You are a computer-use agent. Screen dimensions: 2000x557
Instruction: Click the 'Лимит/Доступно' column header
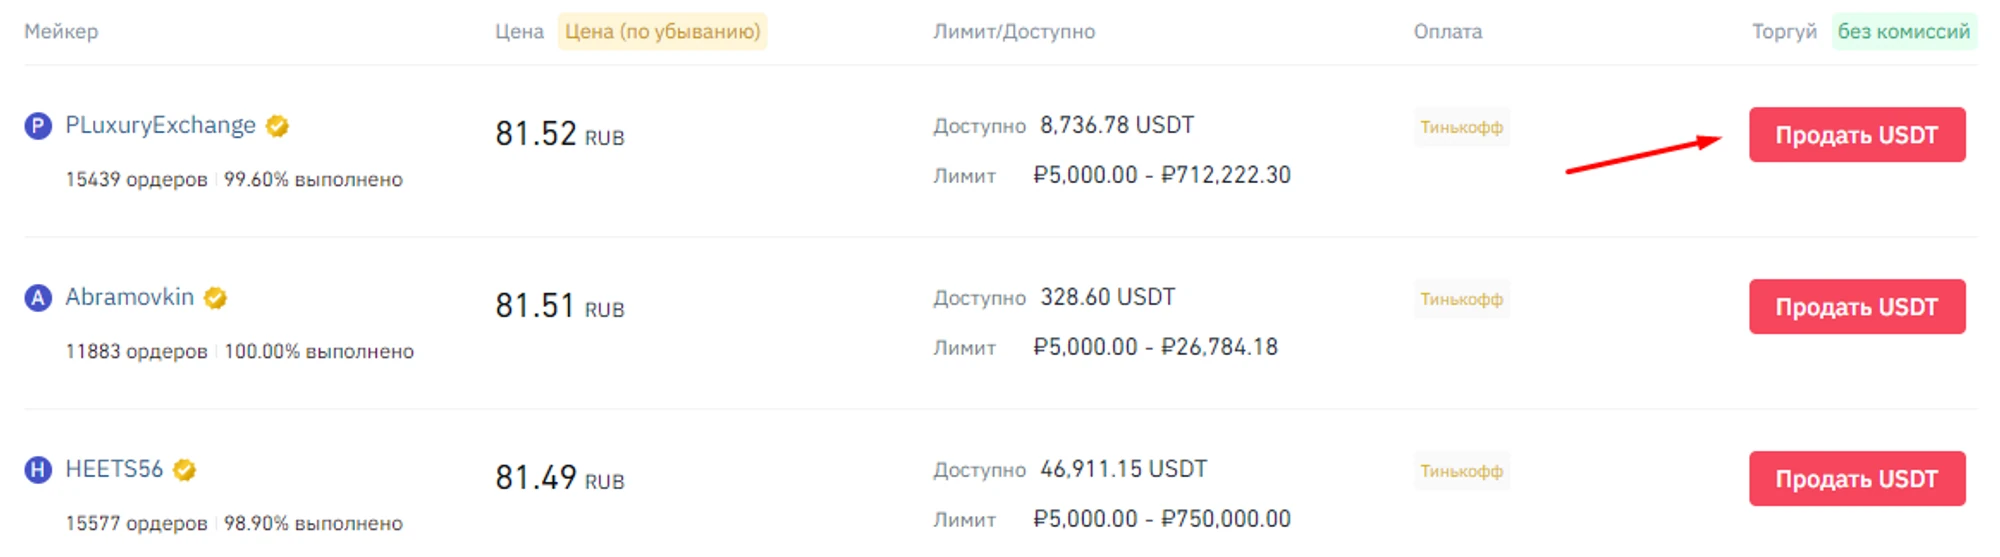pos(1013,32)
